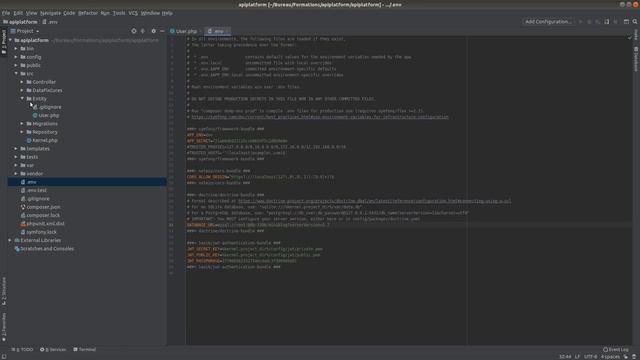This screenshot has width=640, height=360.
Task: Click the symfony.com documentation link in comments
Action: coord(320,117)
